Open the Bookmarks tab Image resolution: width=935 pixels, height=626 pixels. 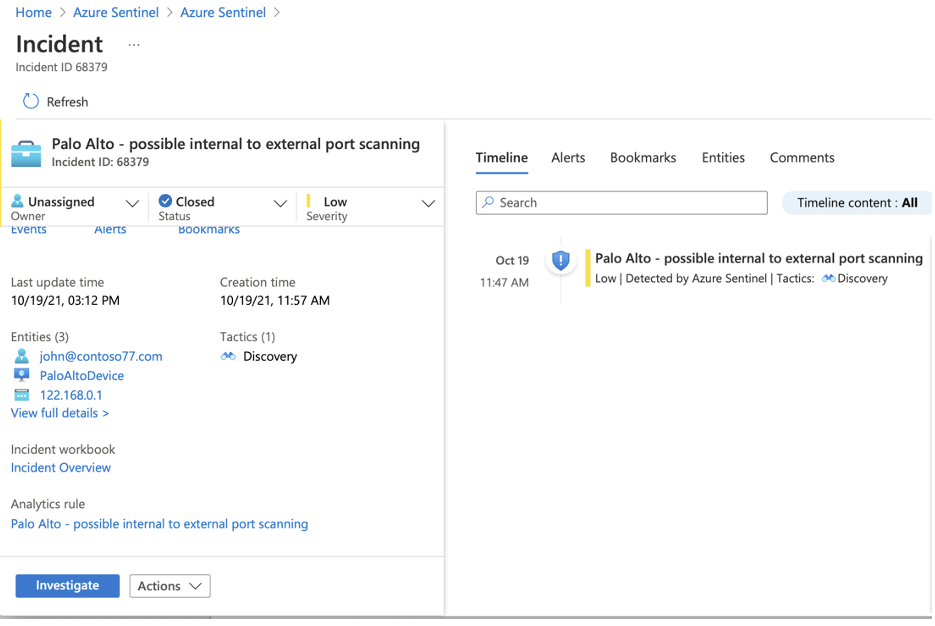pos(643,158)
